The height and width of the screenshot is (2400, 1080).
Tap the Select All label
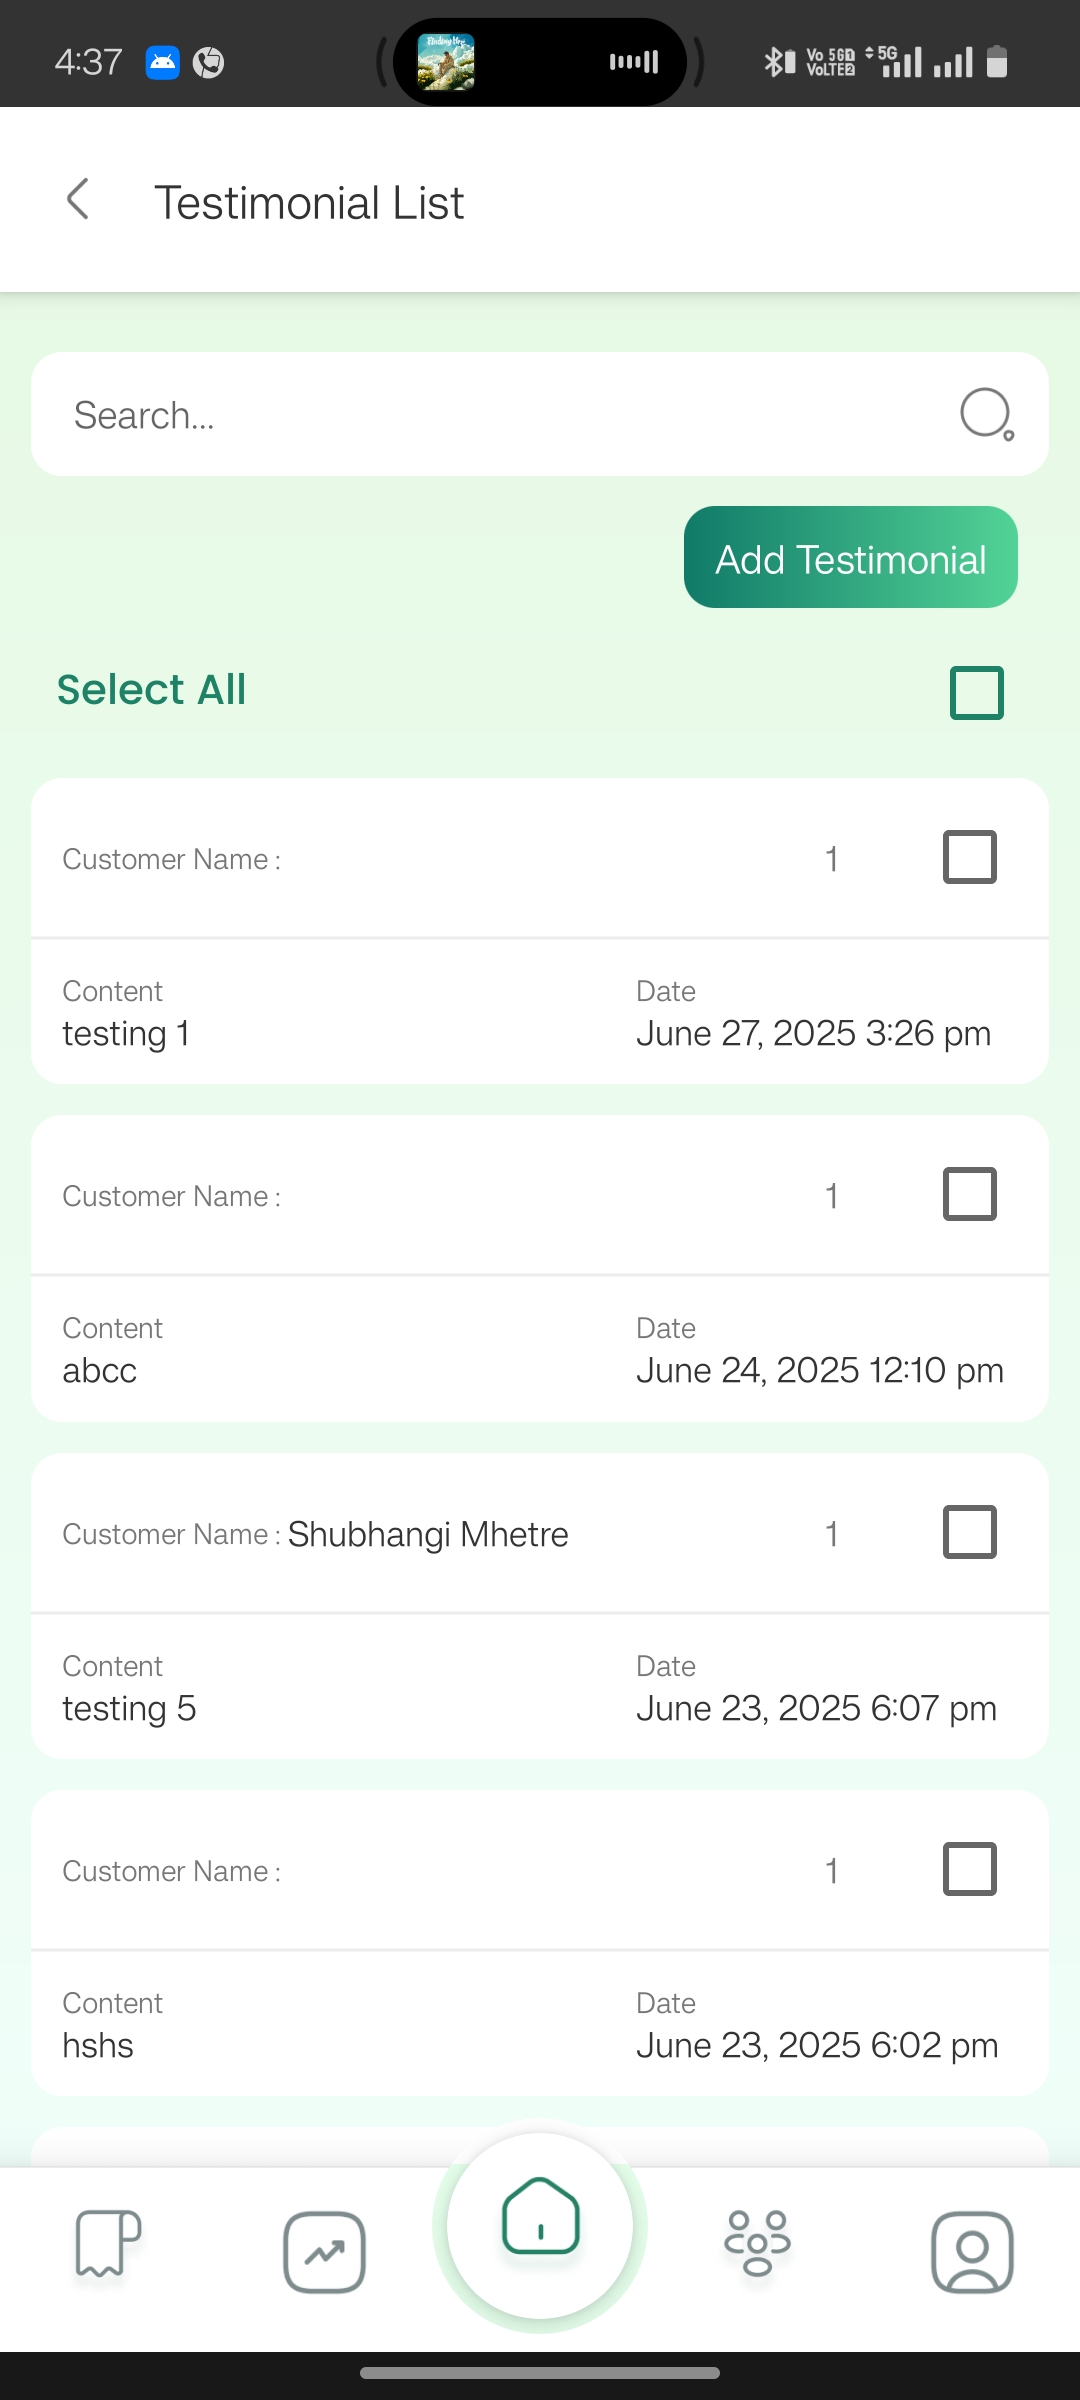[151, 690]
